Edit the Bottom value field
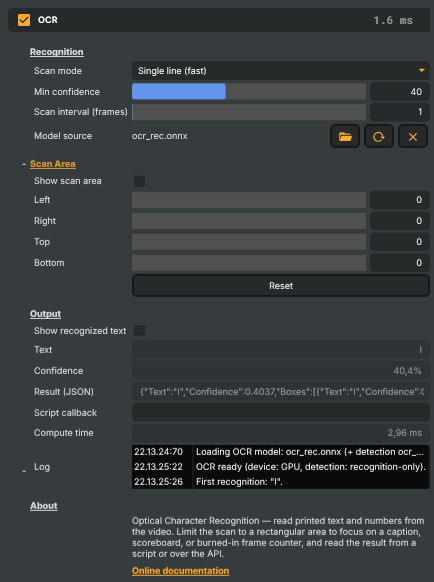 click(x=399, y=263)
